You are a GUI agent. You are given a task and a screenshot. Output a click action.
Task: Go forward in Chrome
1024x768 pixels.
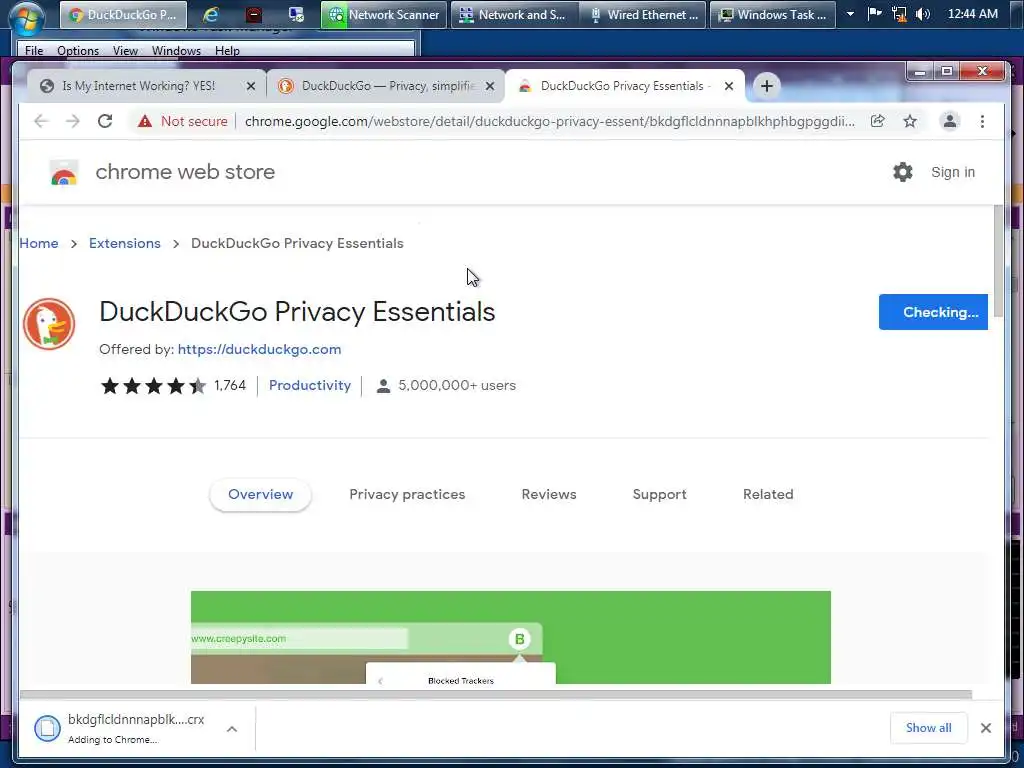tap(72, 121)
